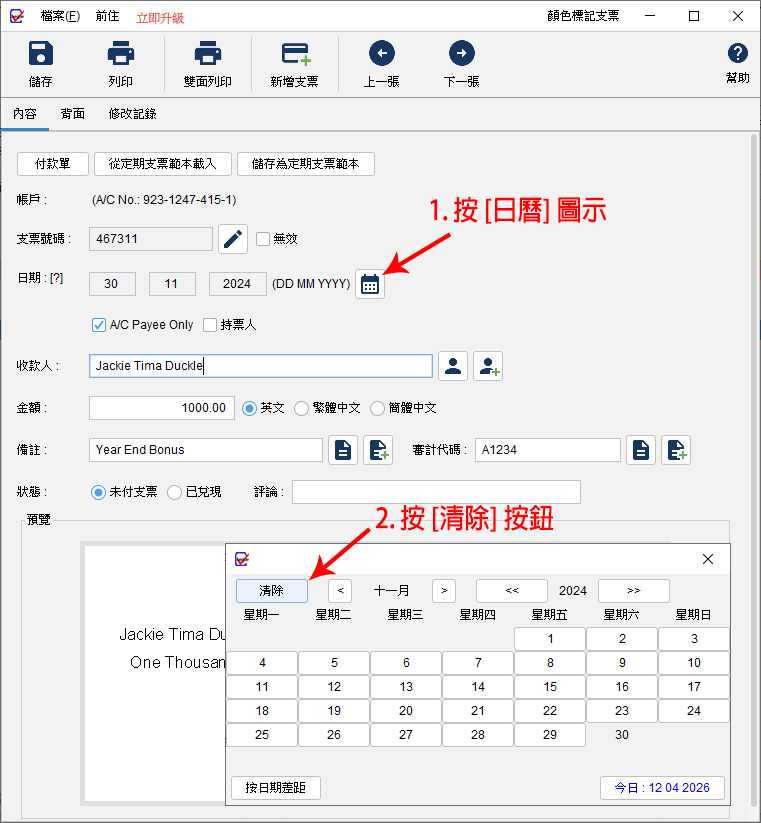Select the 繁體中文 radio button
The width and height of the screenshot is (761, 823).
(301, 408)
